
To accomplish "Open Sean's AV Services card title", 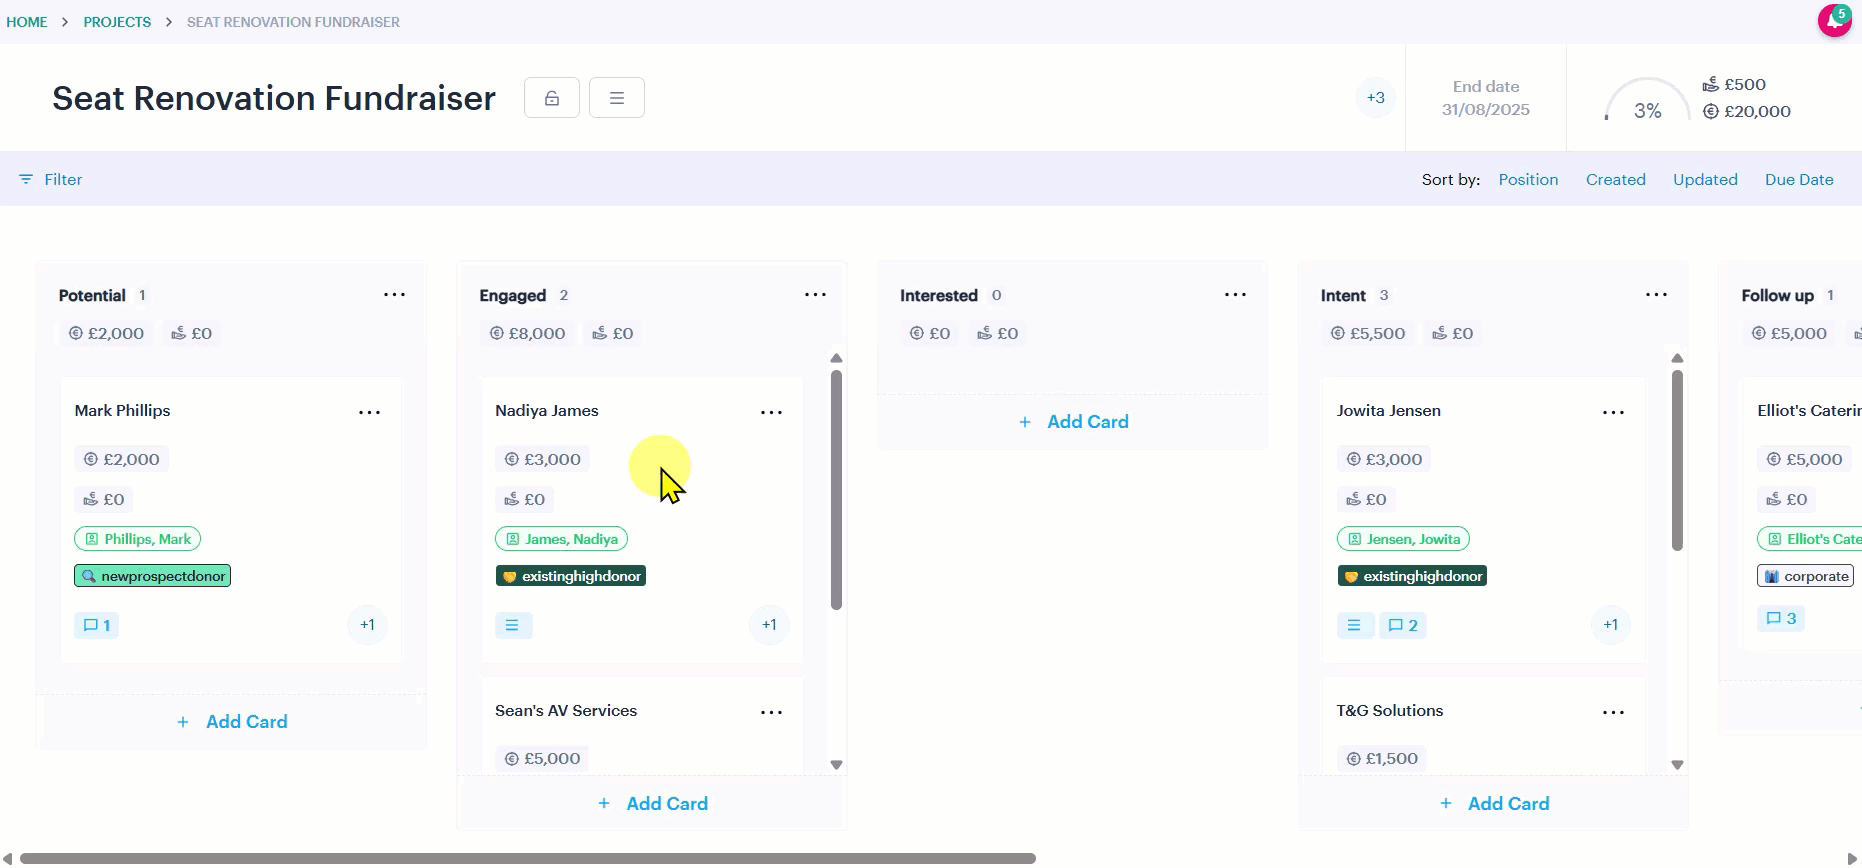I will pos(566,711).
